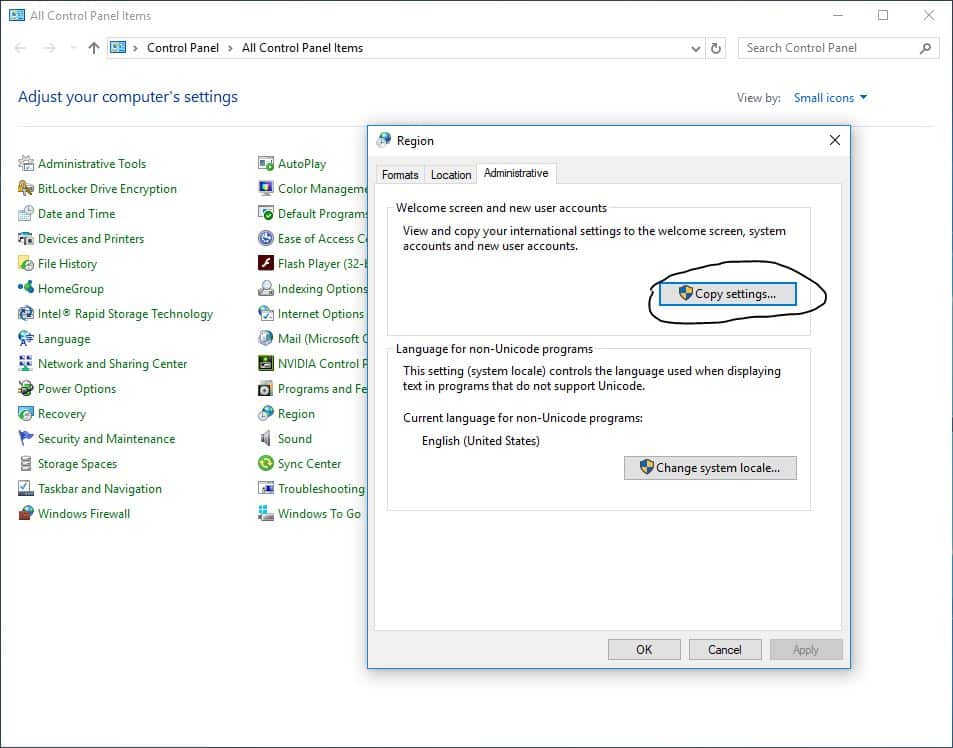
Task: Click Change system locale button
Action: click(710, 468)
